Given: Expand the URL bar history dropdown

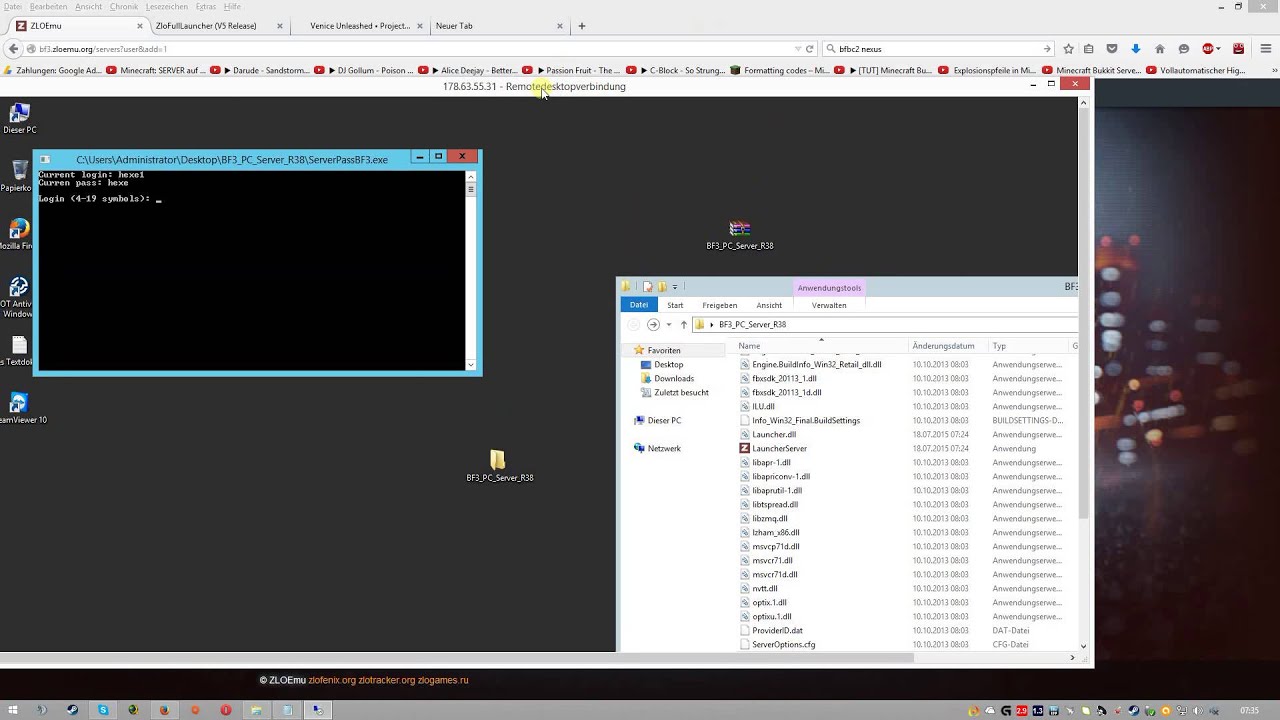Looking at the screenshot, I should point(797,48).
